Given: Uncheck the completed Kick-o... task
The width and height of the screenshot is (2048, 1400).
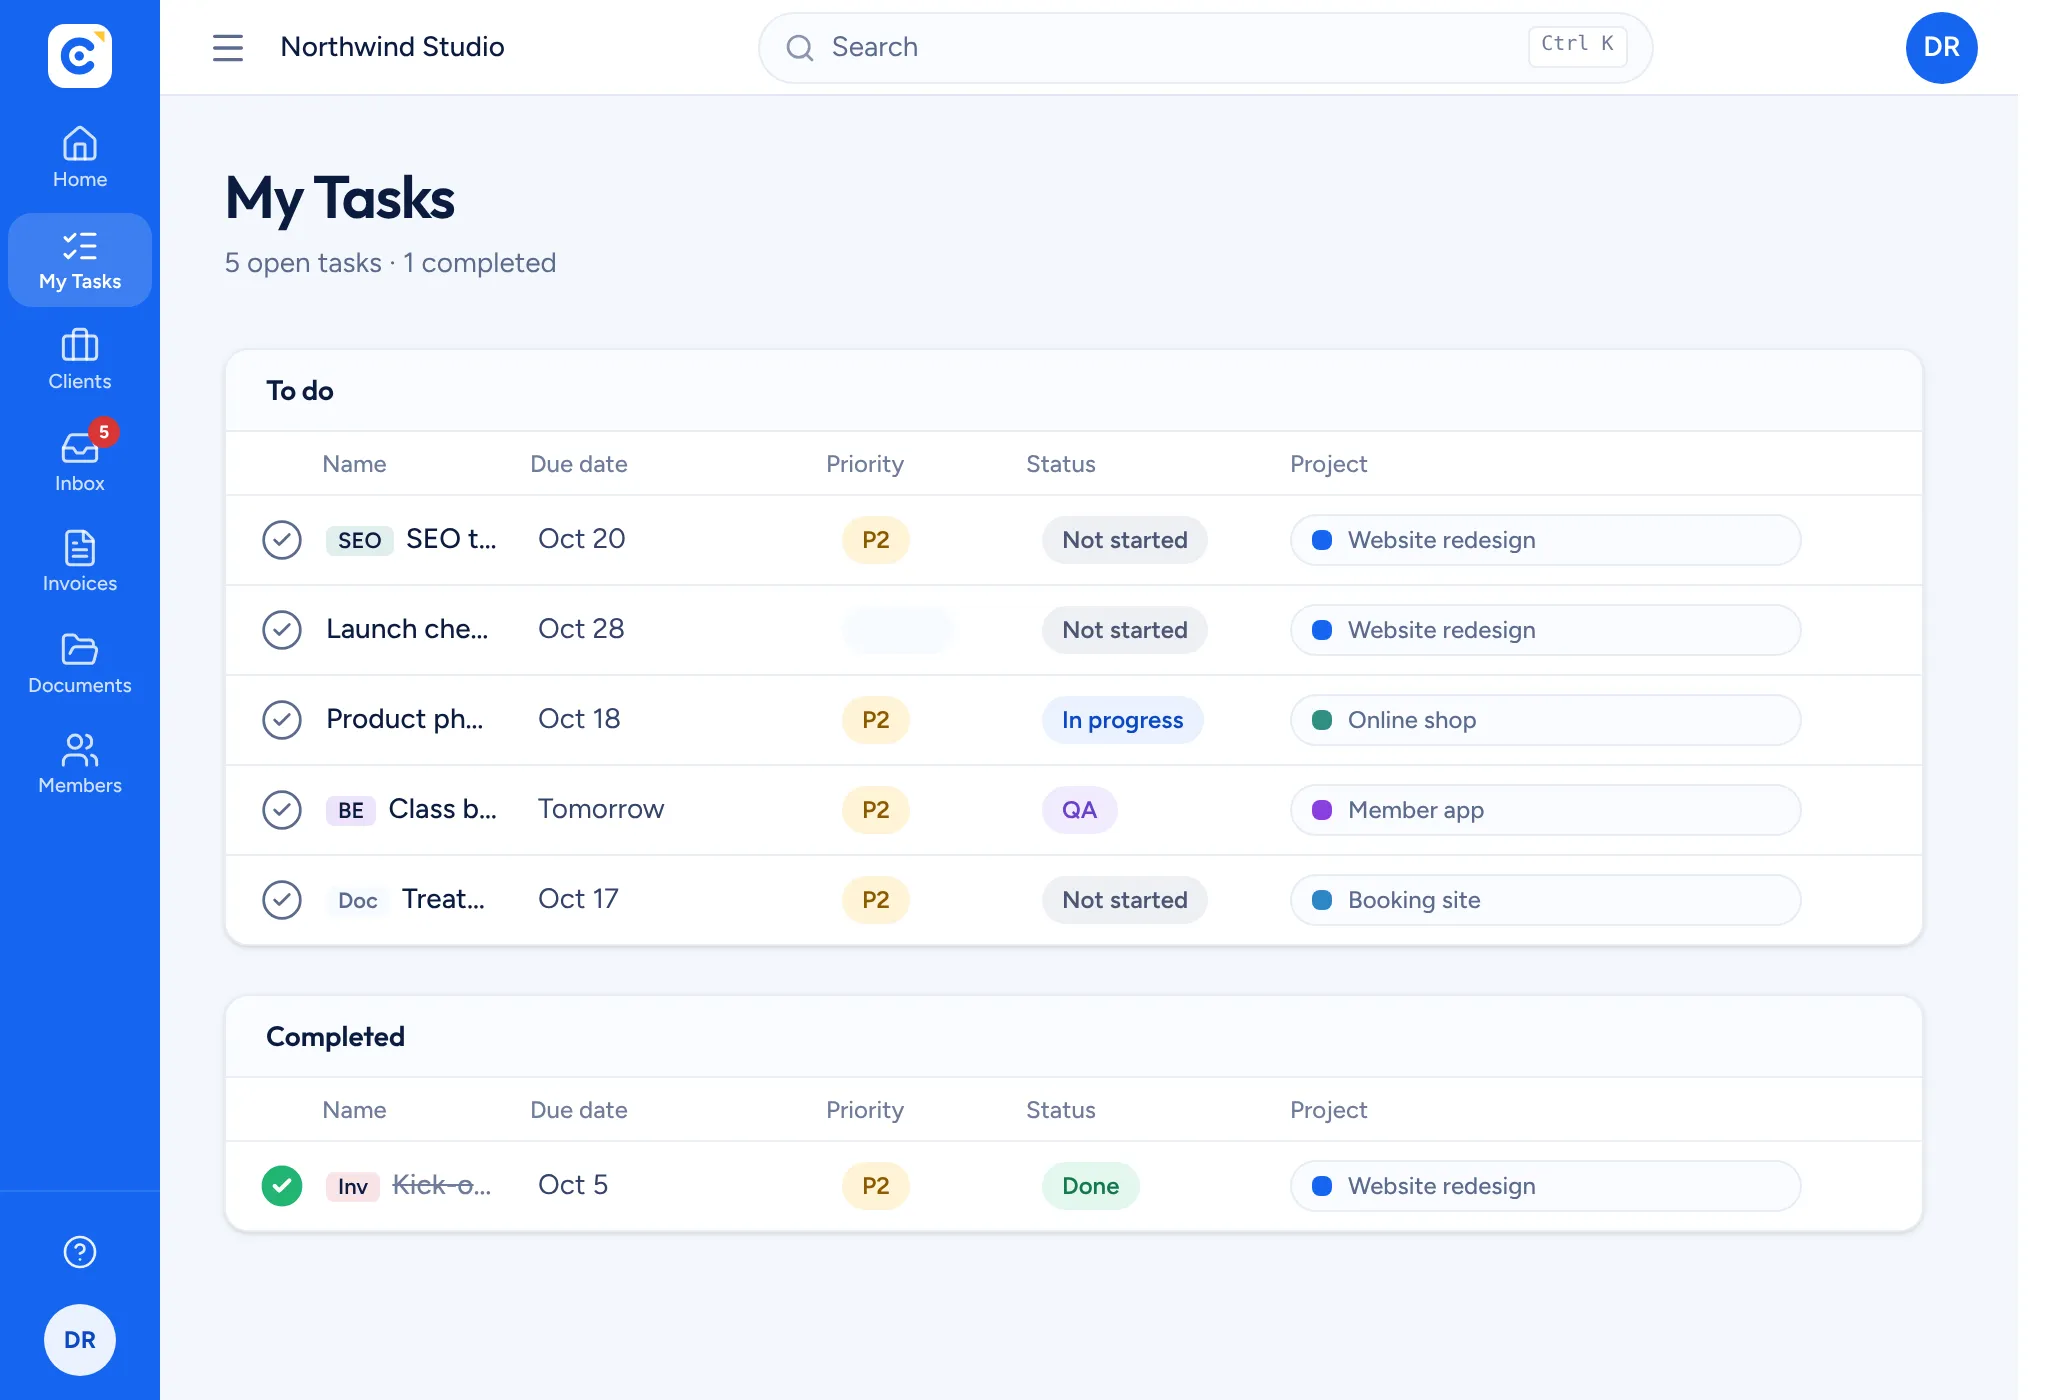Looking at the screenshot, I should (x=282, y=1186).
